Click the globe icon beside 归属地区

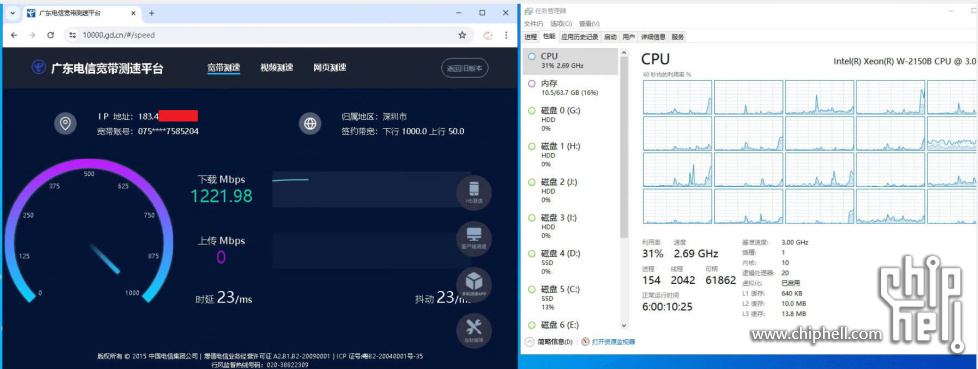310,123
